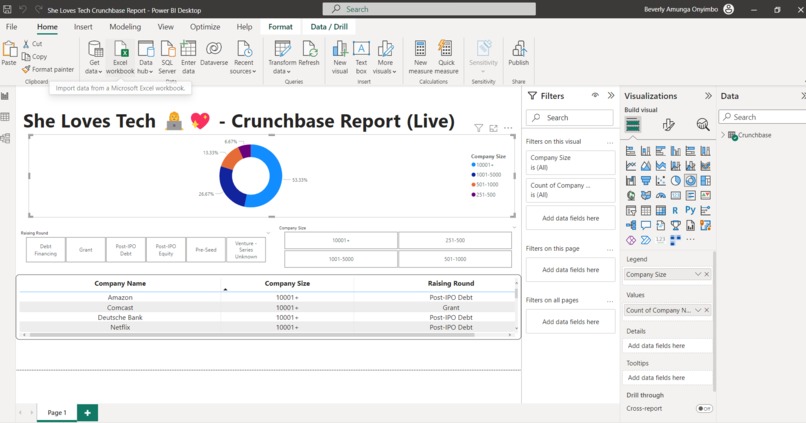
Task: Toggle the Debt Financing slicer button
Action: 46,250
